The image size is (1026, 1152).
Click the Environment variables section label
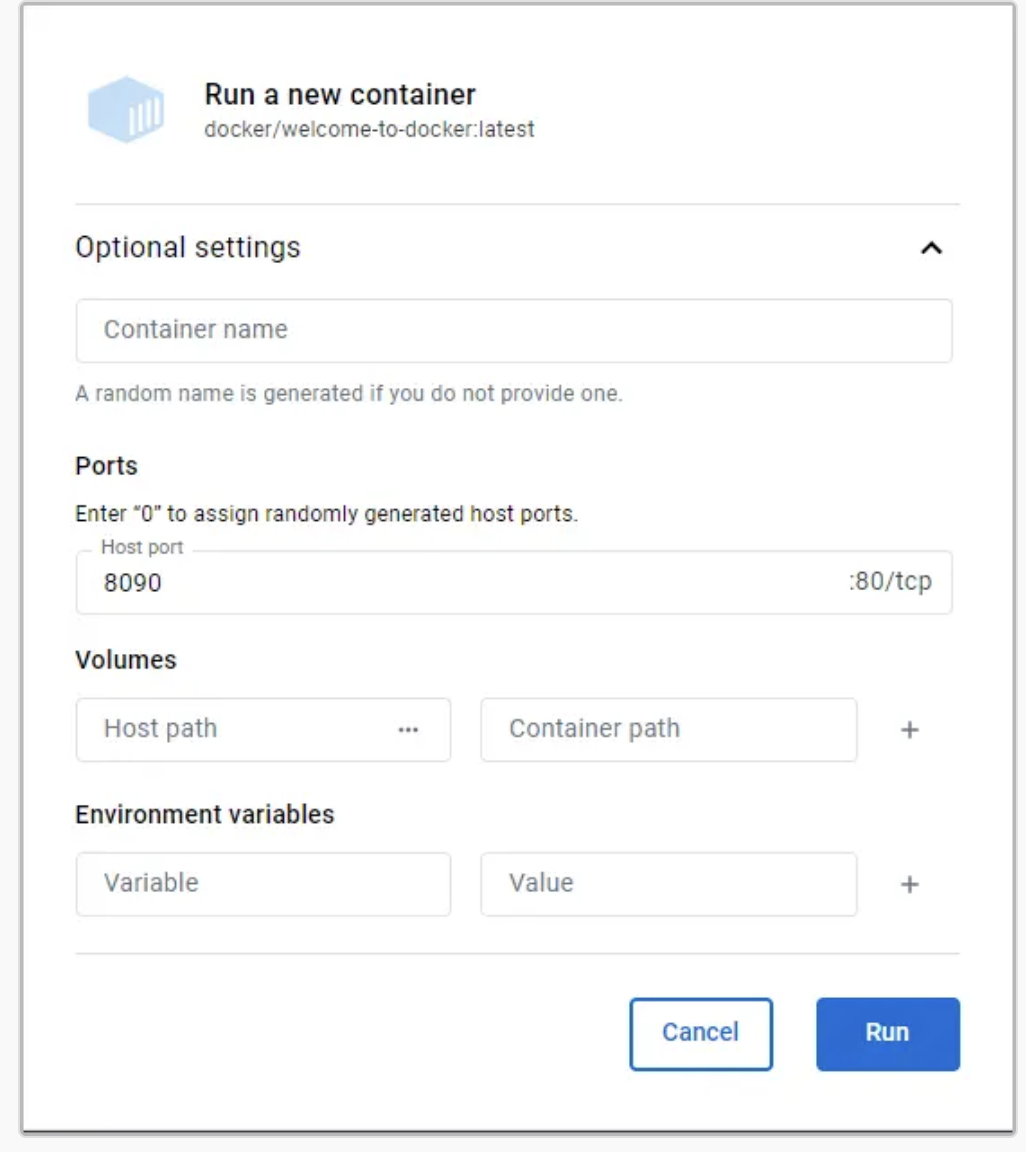click(x=205, y=814)
